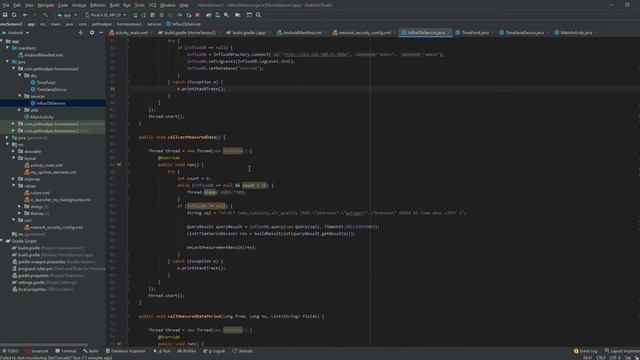Switch to the activity_main.xml editor tab
640x360 pixels.
tap(129, 33)
